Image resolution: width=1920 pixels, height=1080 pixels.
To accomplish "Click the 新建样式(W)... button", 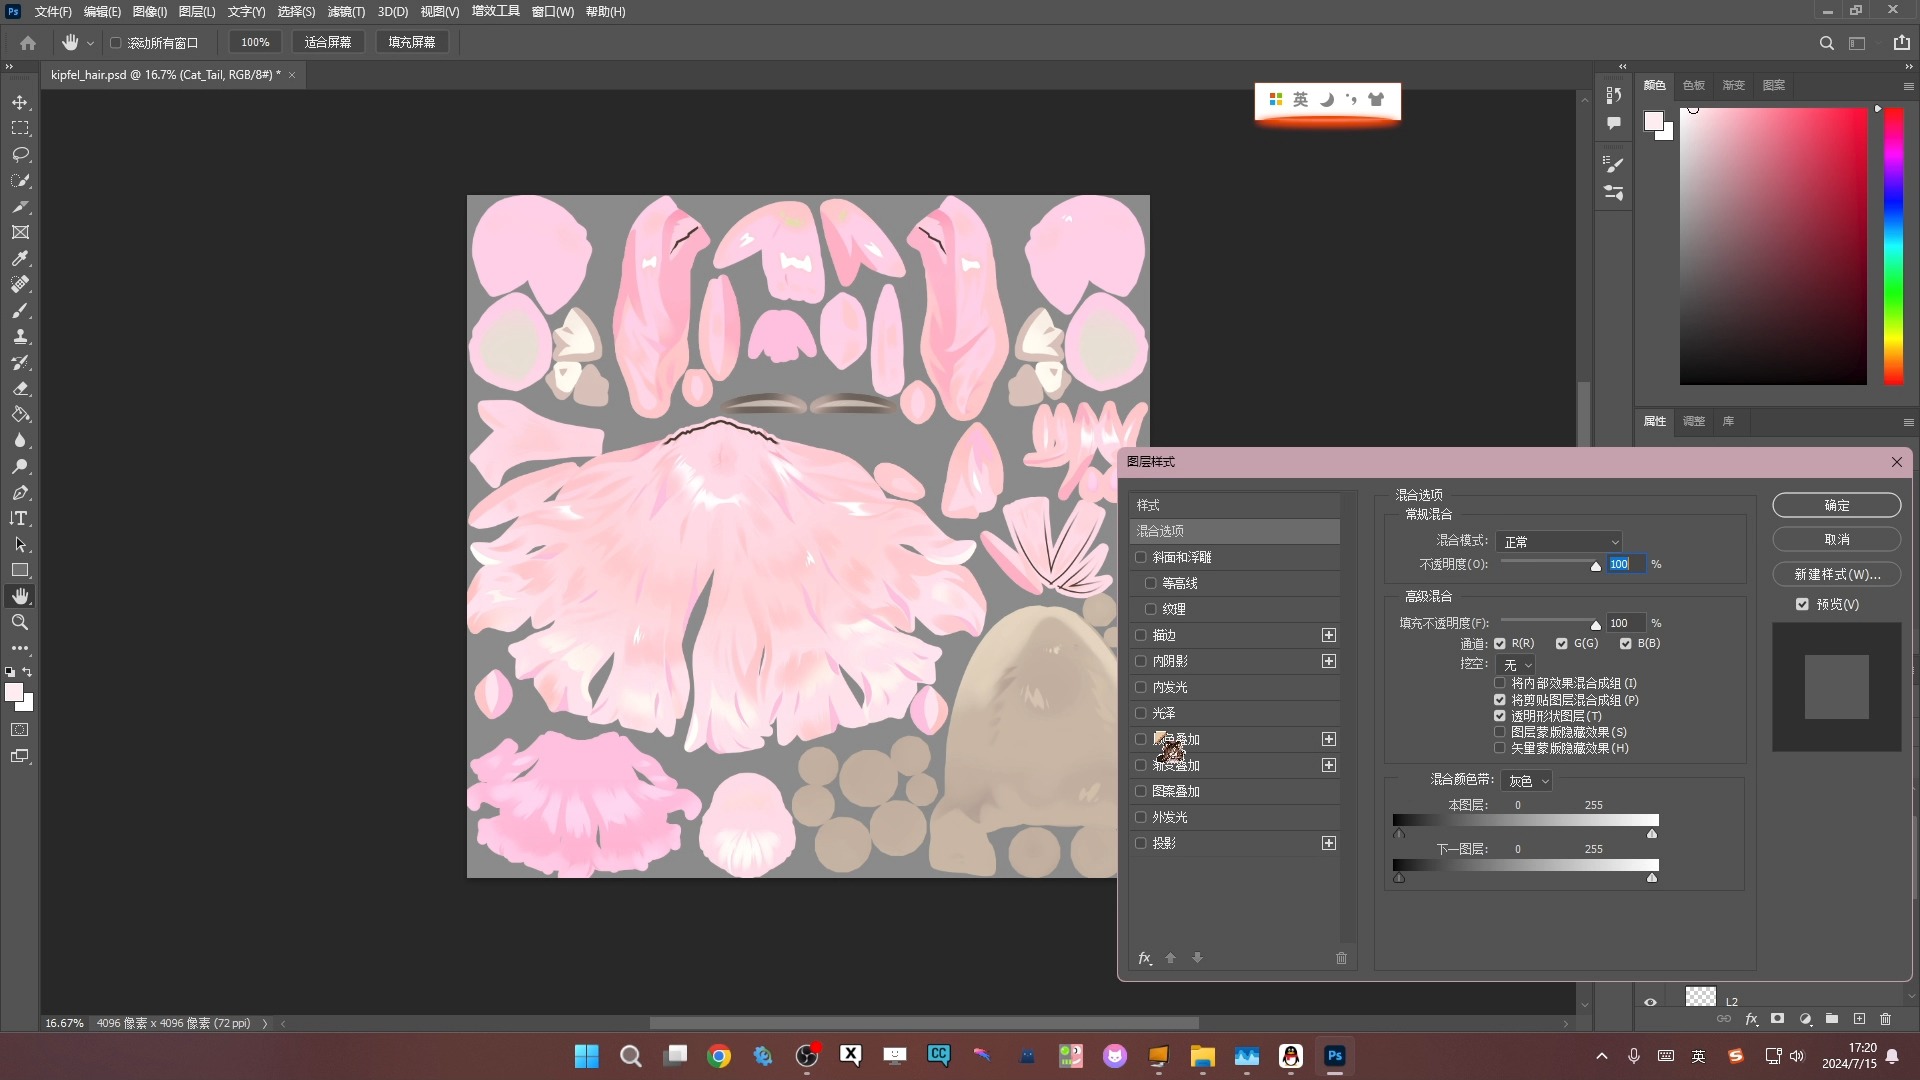I will pos(1836,574).
